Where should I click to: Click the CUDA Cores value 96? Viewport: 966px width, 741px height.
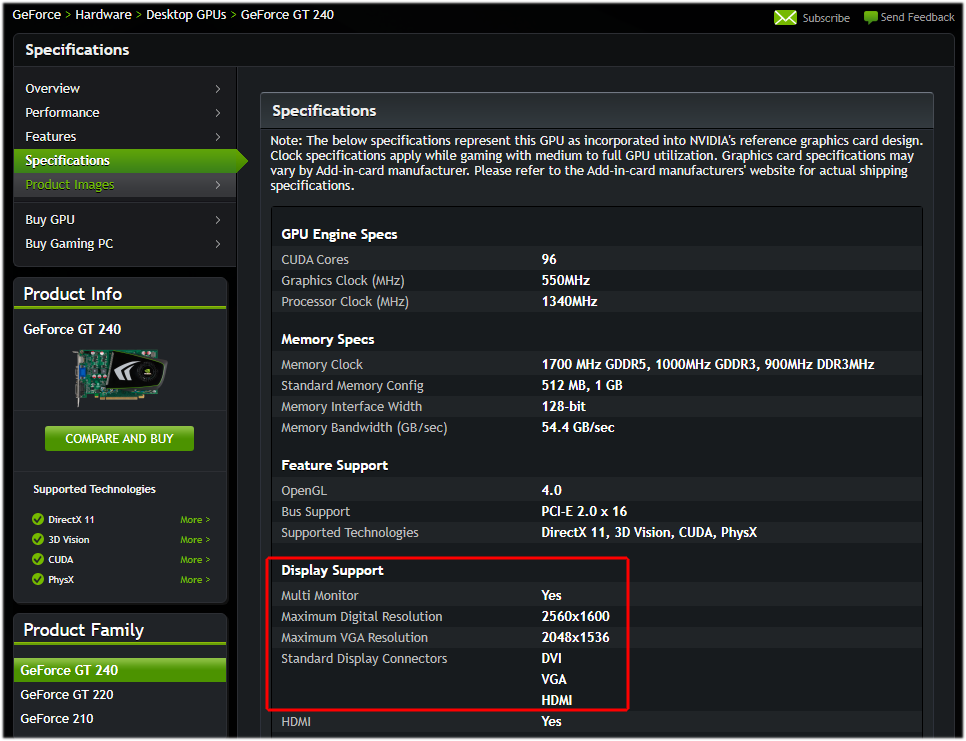pos(549,259)
